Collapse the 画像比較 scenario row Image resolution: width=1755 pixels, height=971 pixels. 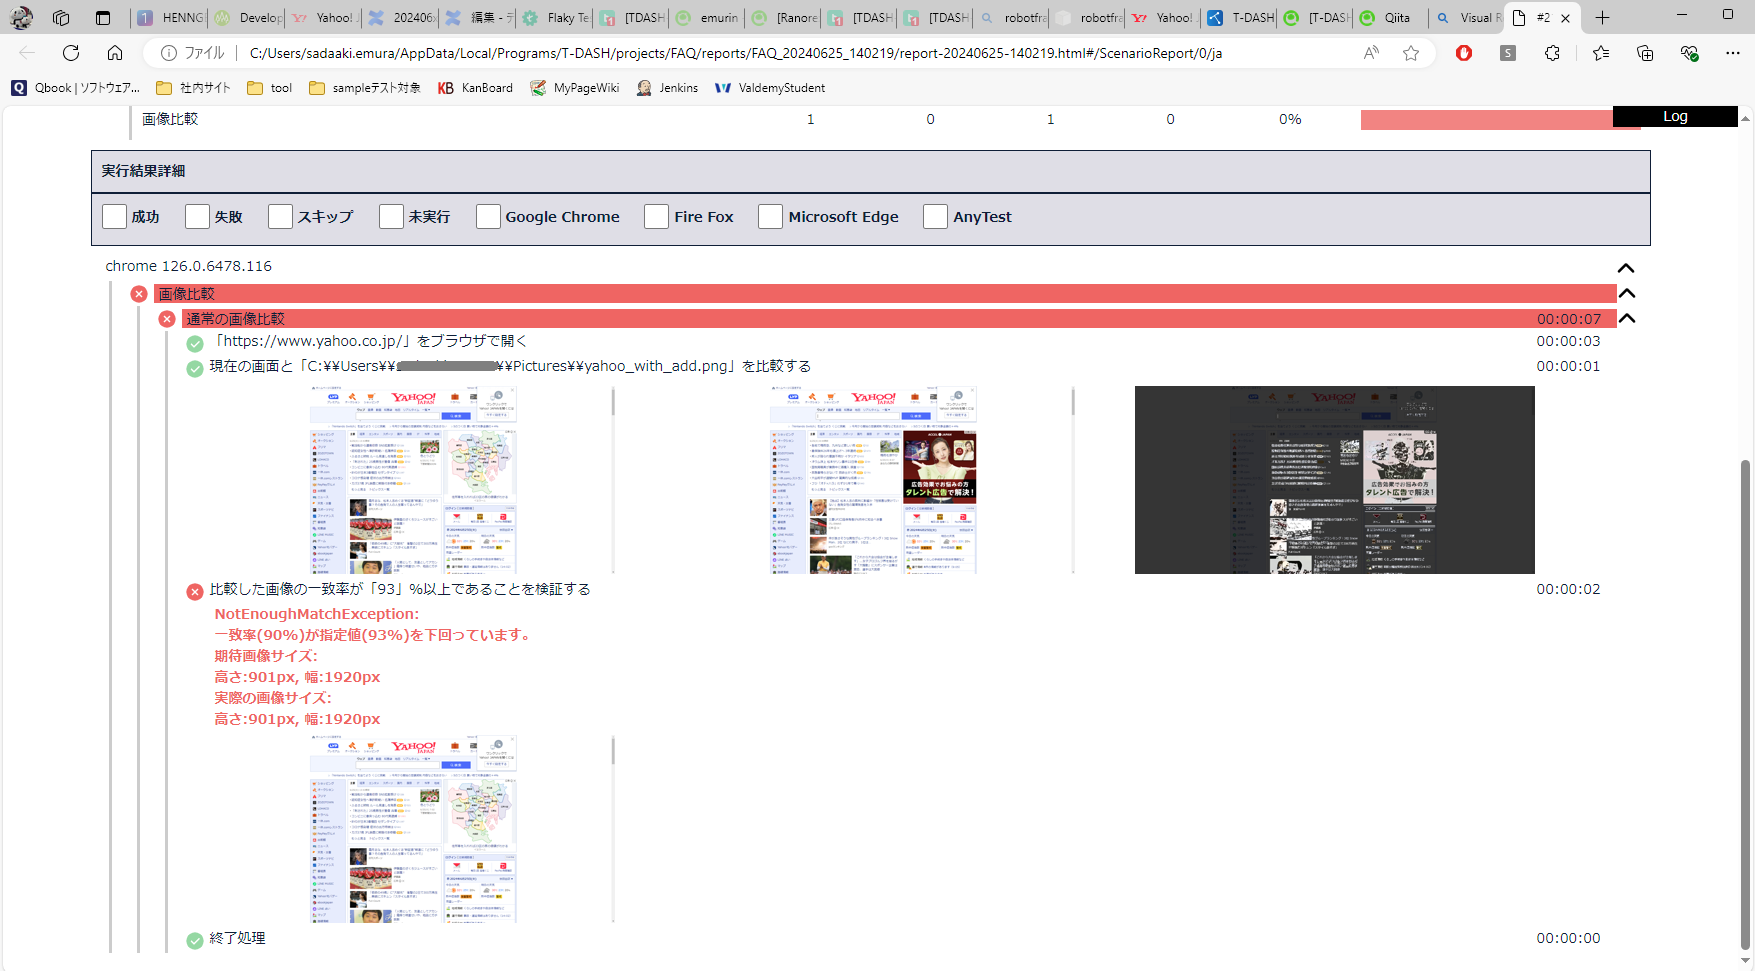(x=1627, y=293)
